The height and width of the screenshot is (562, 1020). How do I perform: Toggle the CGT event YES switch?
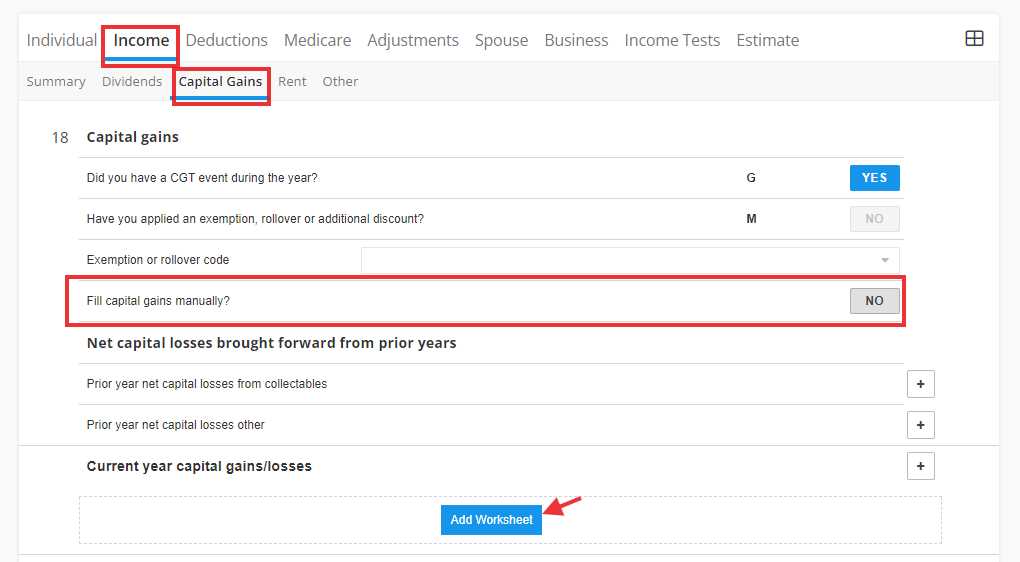click(874, 178)
